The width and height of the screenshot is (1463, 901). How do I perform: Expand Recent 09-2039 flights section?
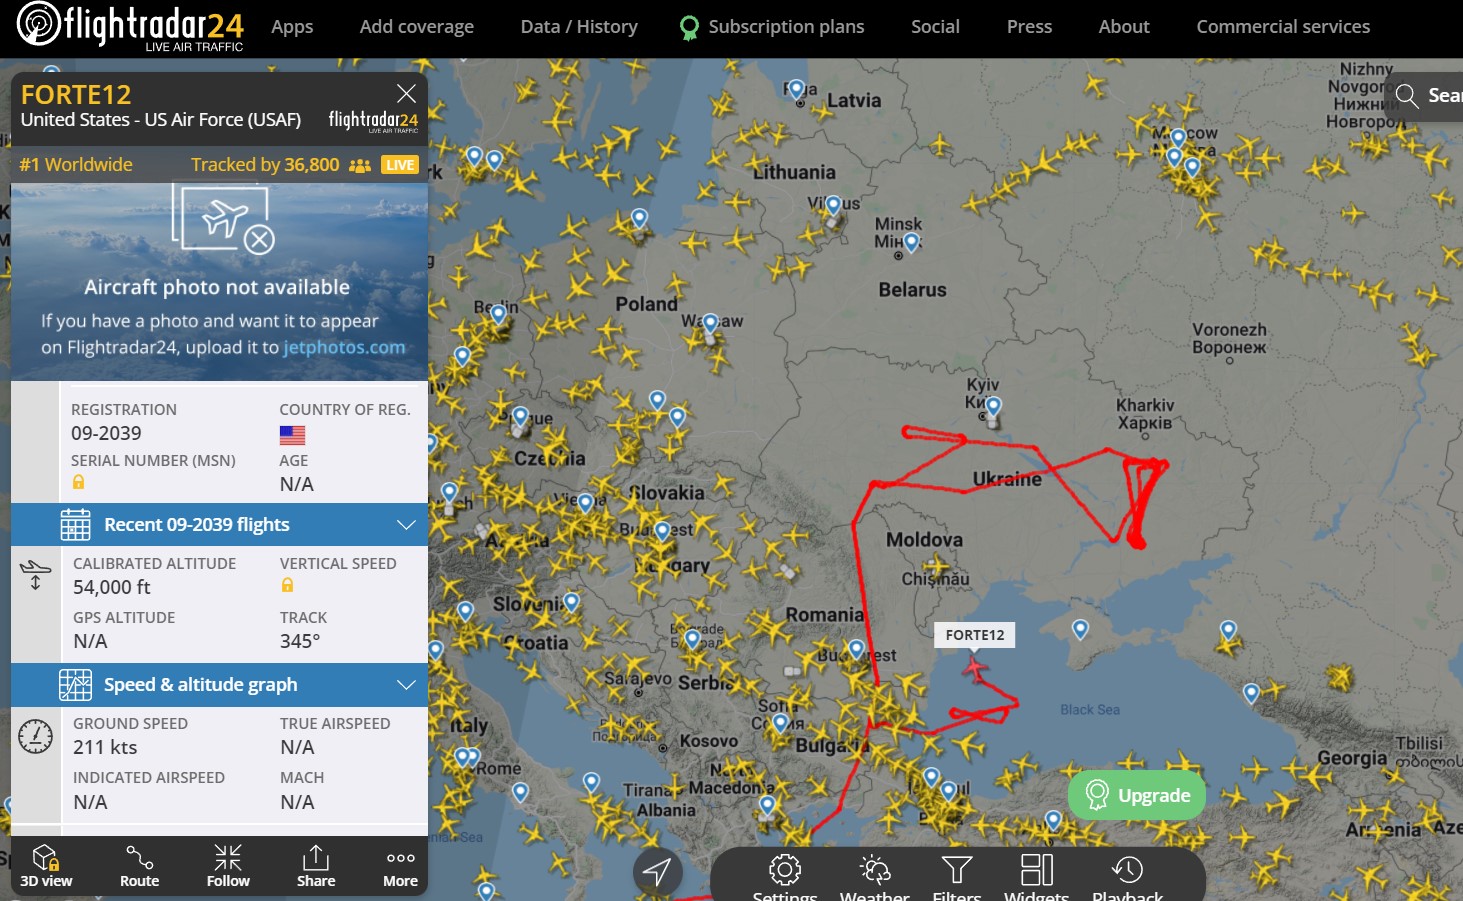tap(220, 524)
